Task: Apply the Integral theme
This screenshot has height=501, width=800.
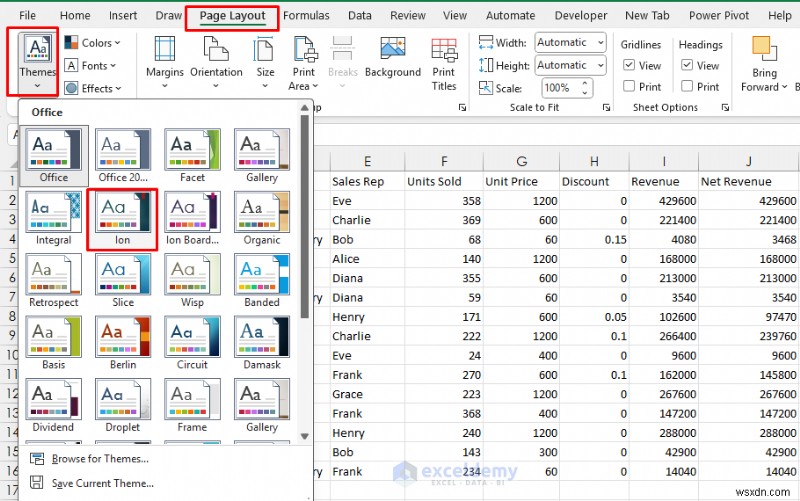Action: tap(54, 218)
